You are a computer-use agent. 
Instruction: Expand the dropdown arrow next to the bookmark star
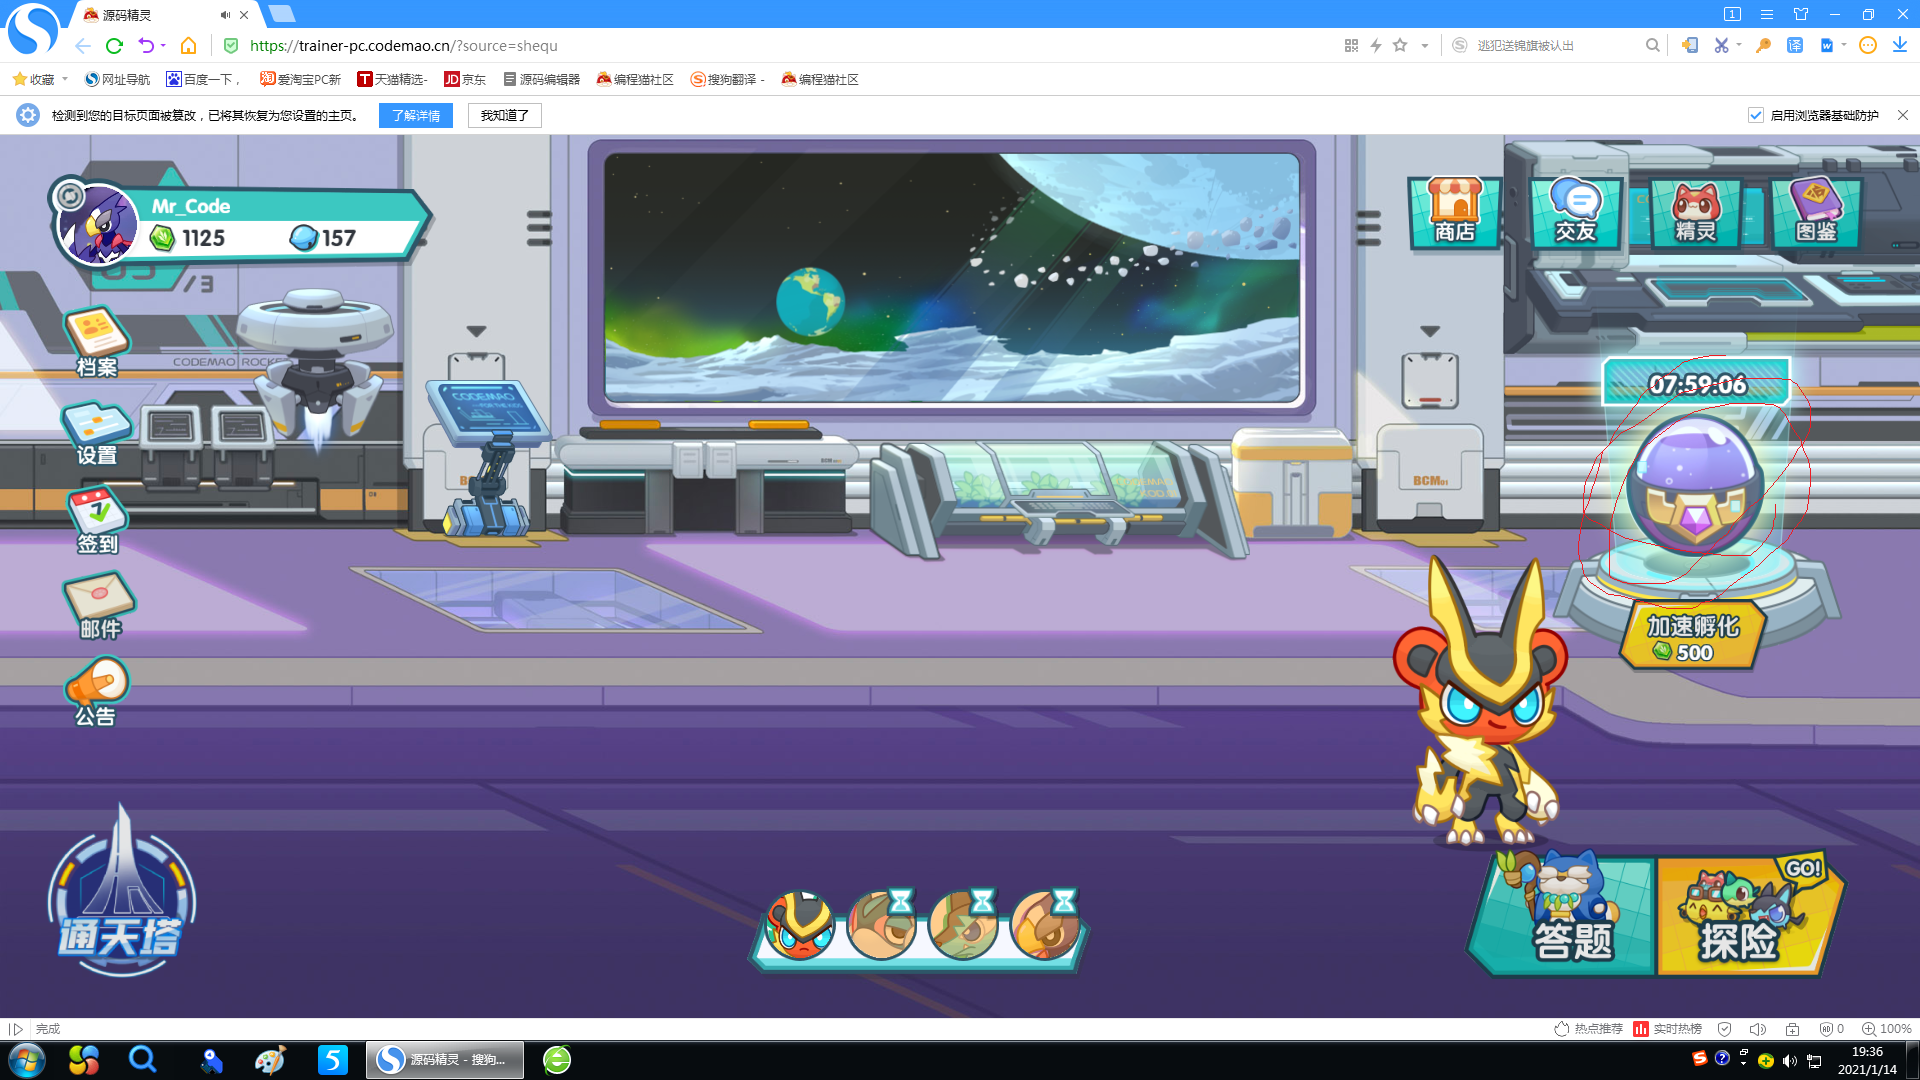pyautogui.click(x=1424, y=46)
